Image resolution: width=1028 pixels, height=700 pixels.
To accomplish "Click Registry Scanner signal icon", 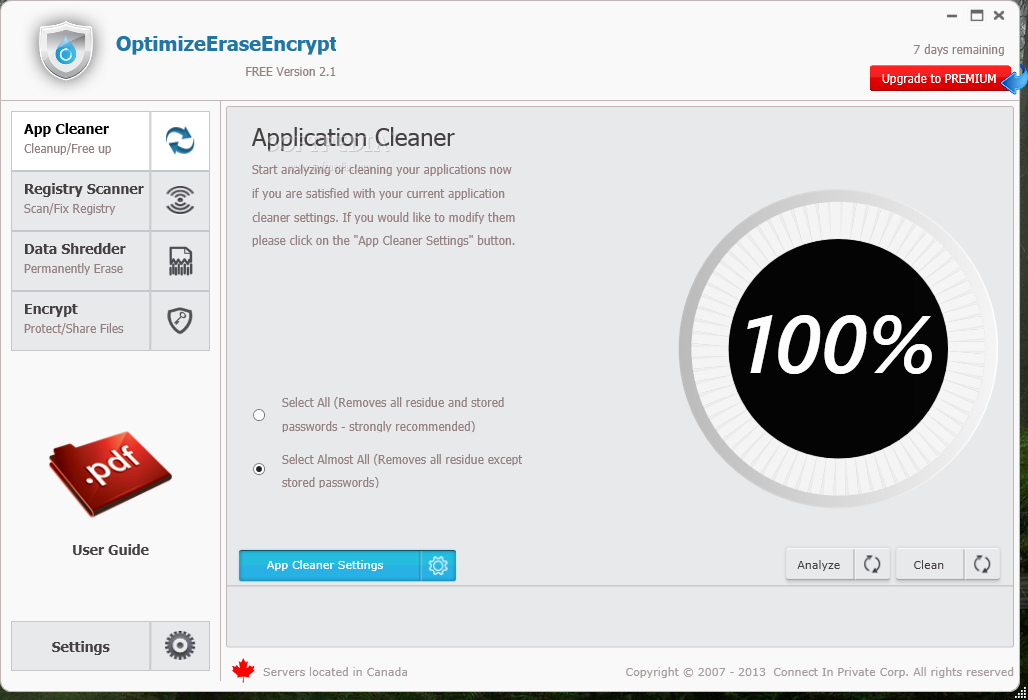I will pos(180,200).
